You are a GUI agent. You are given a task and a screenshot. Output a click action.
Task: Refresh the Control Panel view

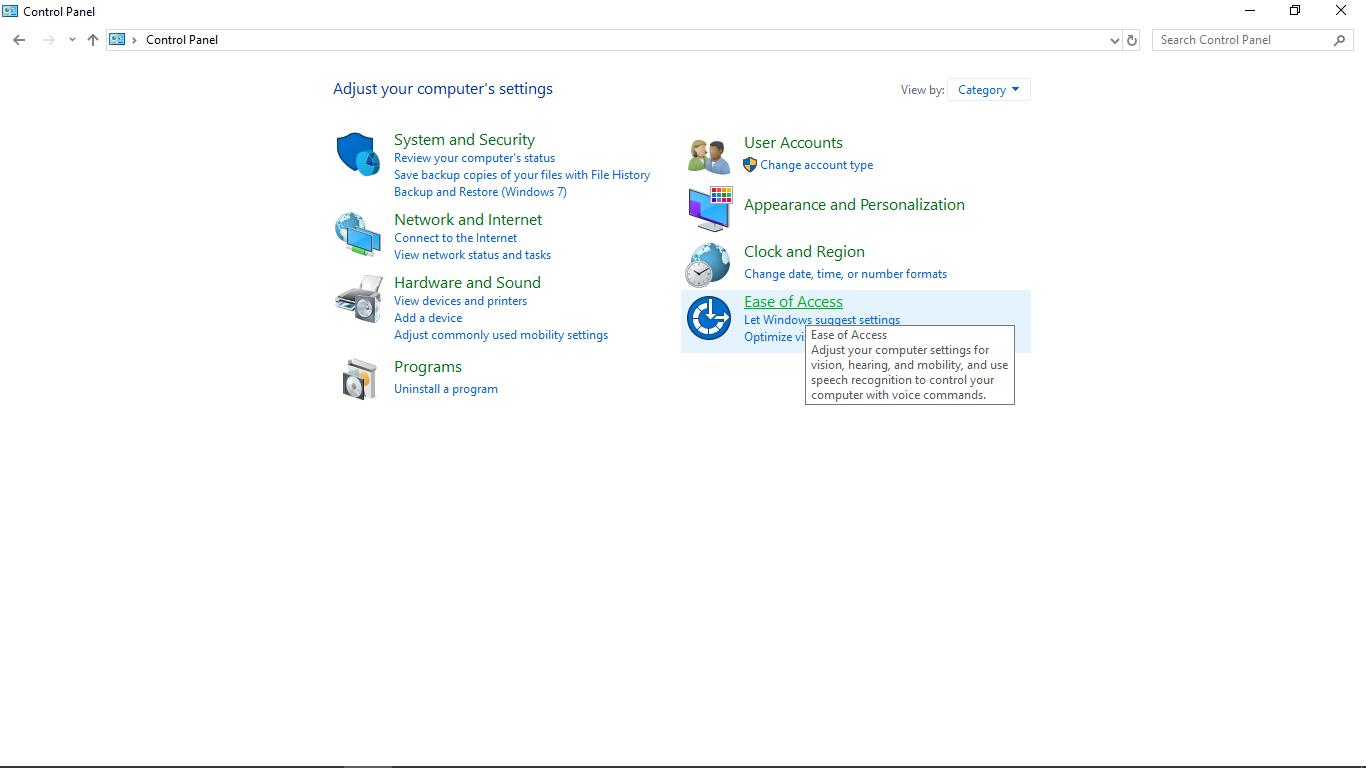[1132, 40]
